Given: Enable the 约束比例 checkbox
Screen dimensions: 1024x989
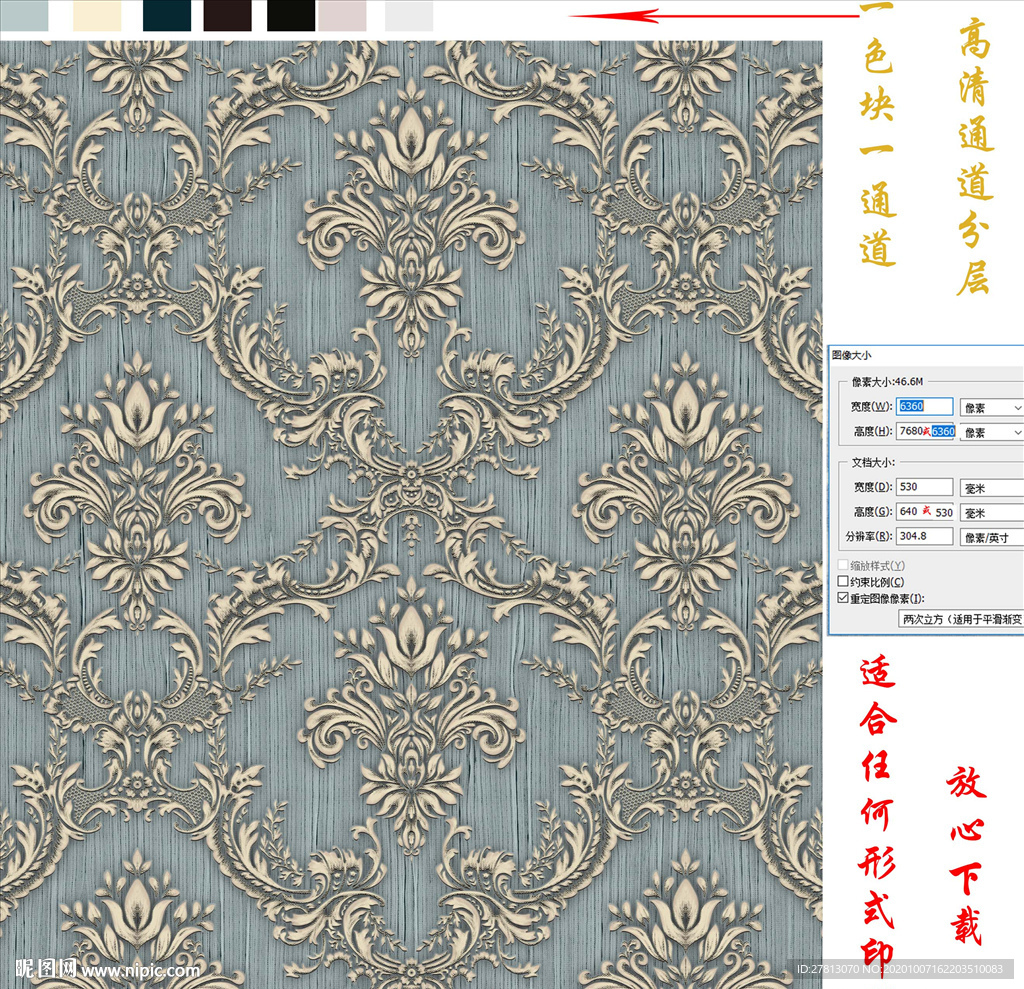Looking at the screenshot, I should click(843, 581).
